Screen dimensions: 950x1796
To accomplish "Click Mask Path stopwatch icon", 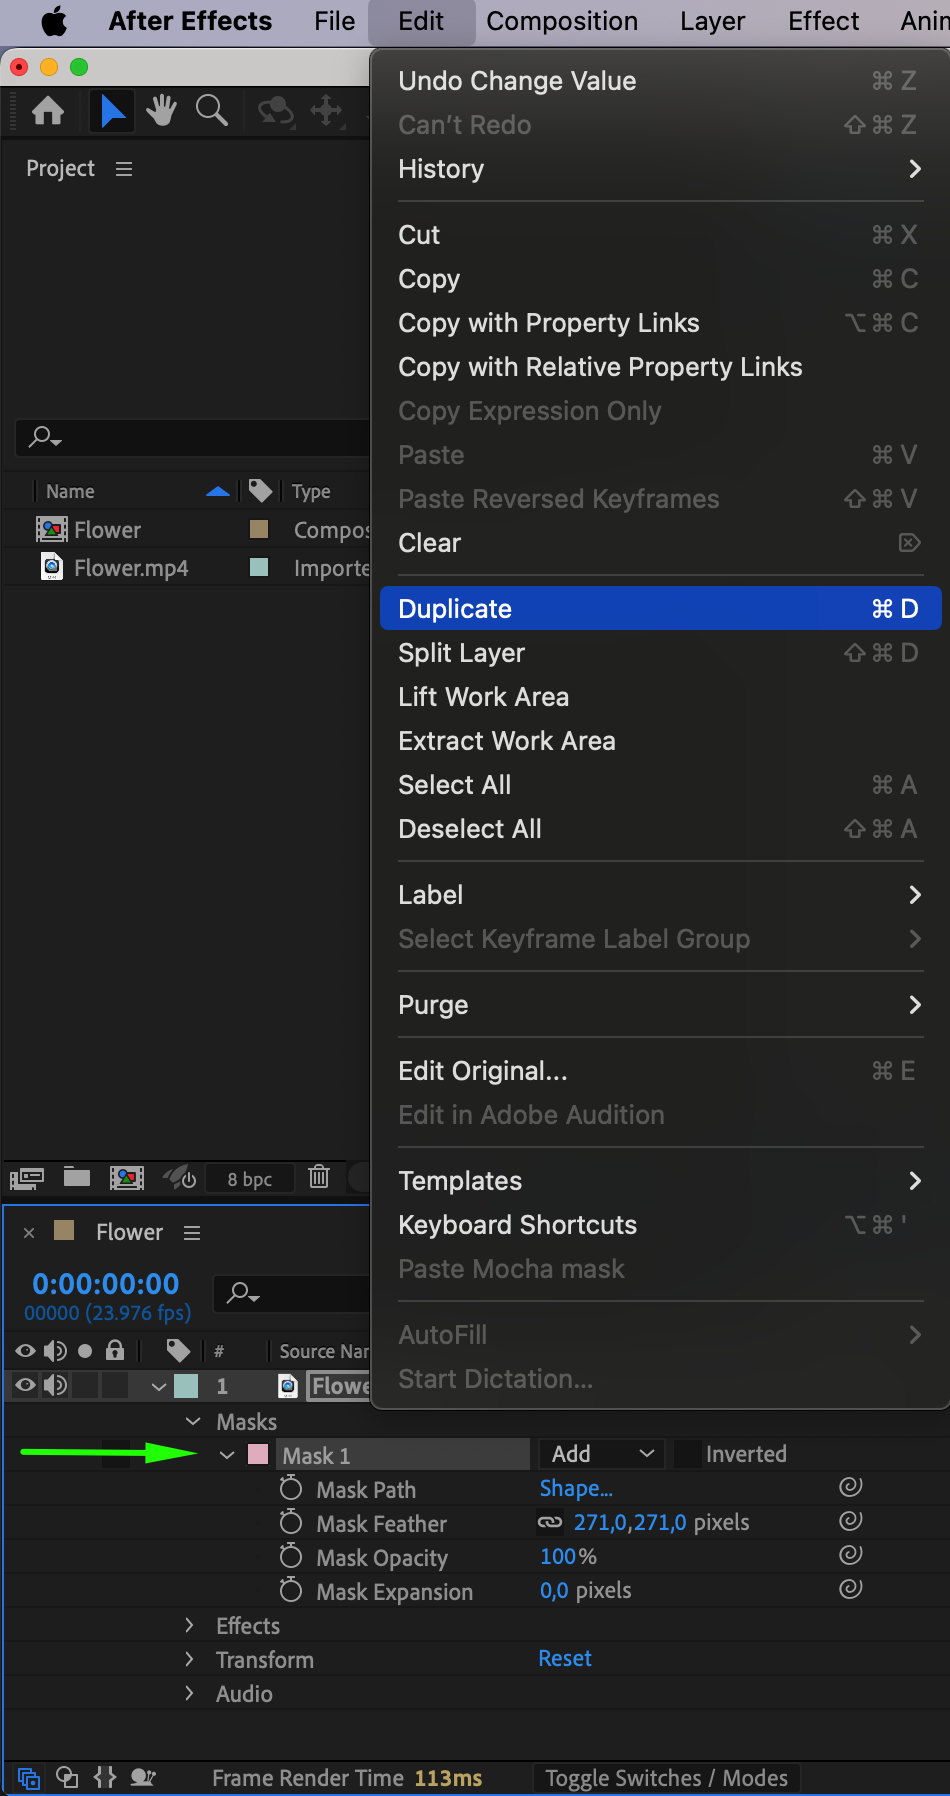I will [291, 1489].
